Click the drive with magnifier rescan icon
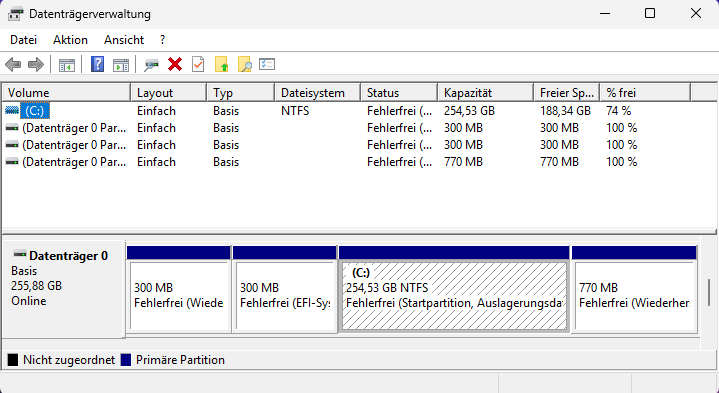 (x=151, y=65)
